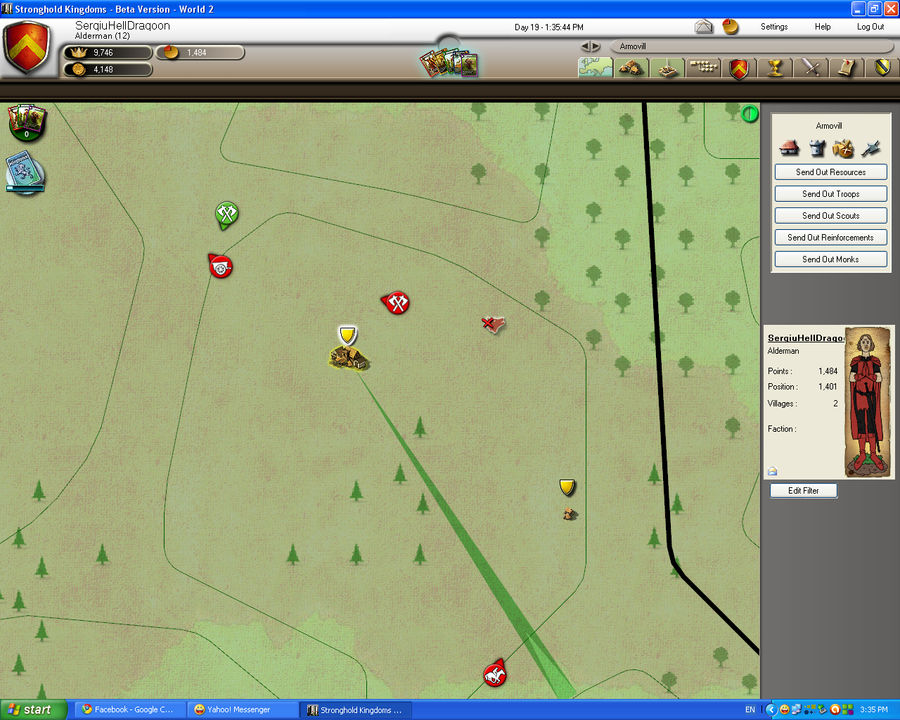Click the red crossed-axes marker on the map
Viewport: 900px width, 720px height.
click(x=395, y=302)
